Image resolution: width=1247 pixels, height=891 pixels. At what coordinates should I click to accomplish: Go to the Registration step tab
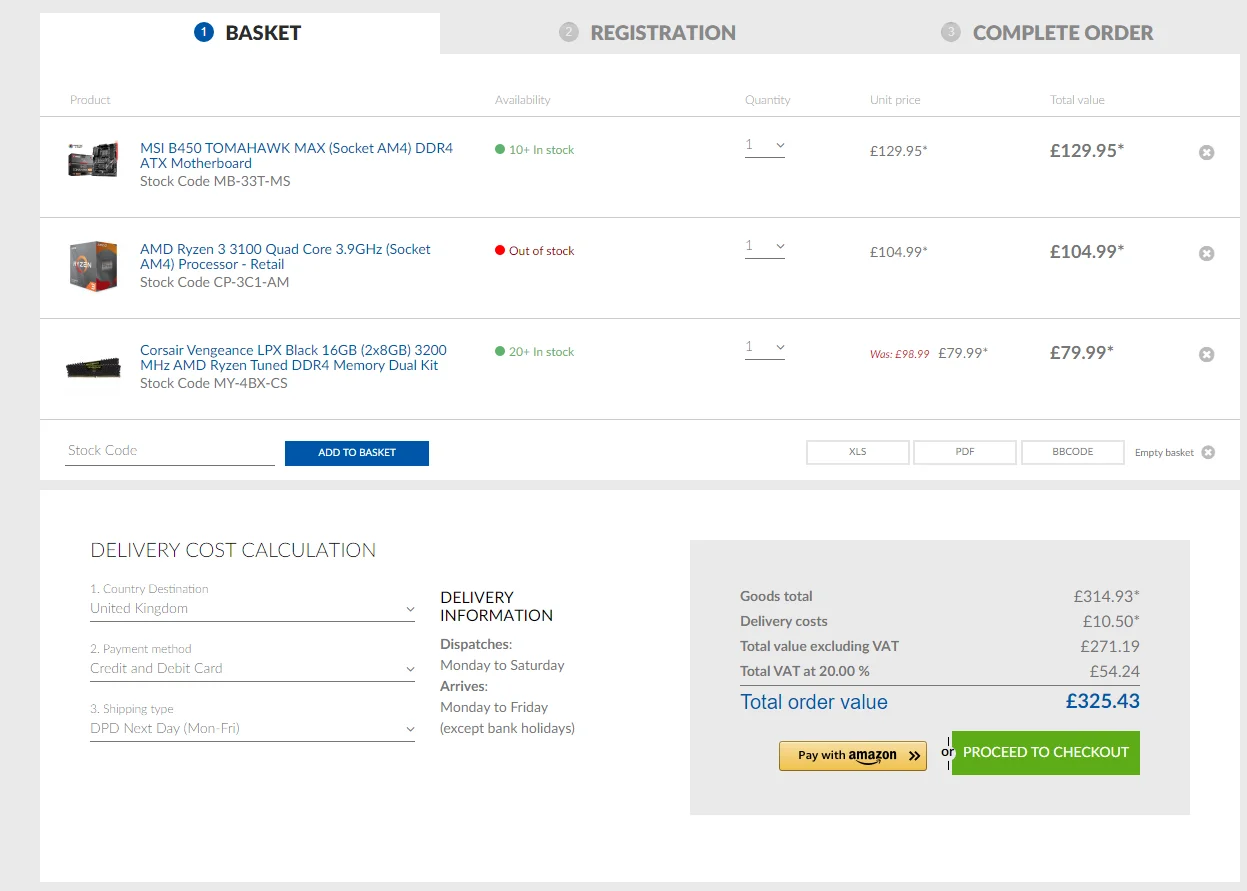tap(648, 33)
